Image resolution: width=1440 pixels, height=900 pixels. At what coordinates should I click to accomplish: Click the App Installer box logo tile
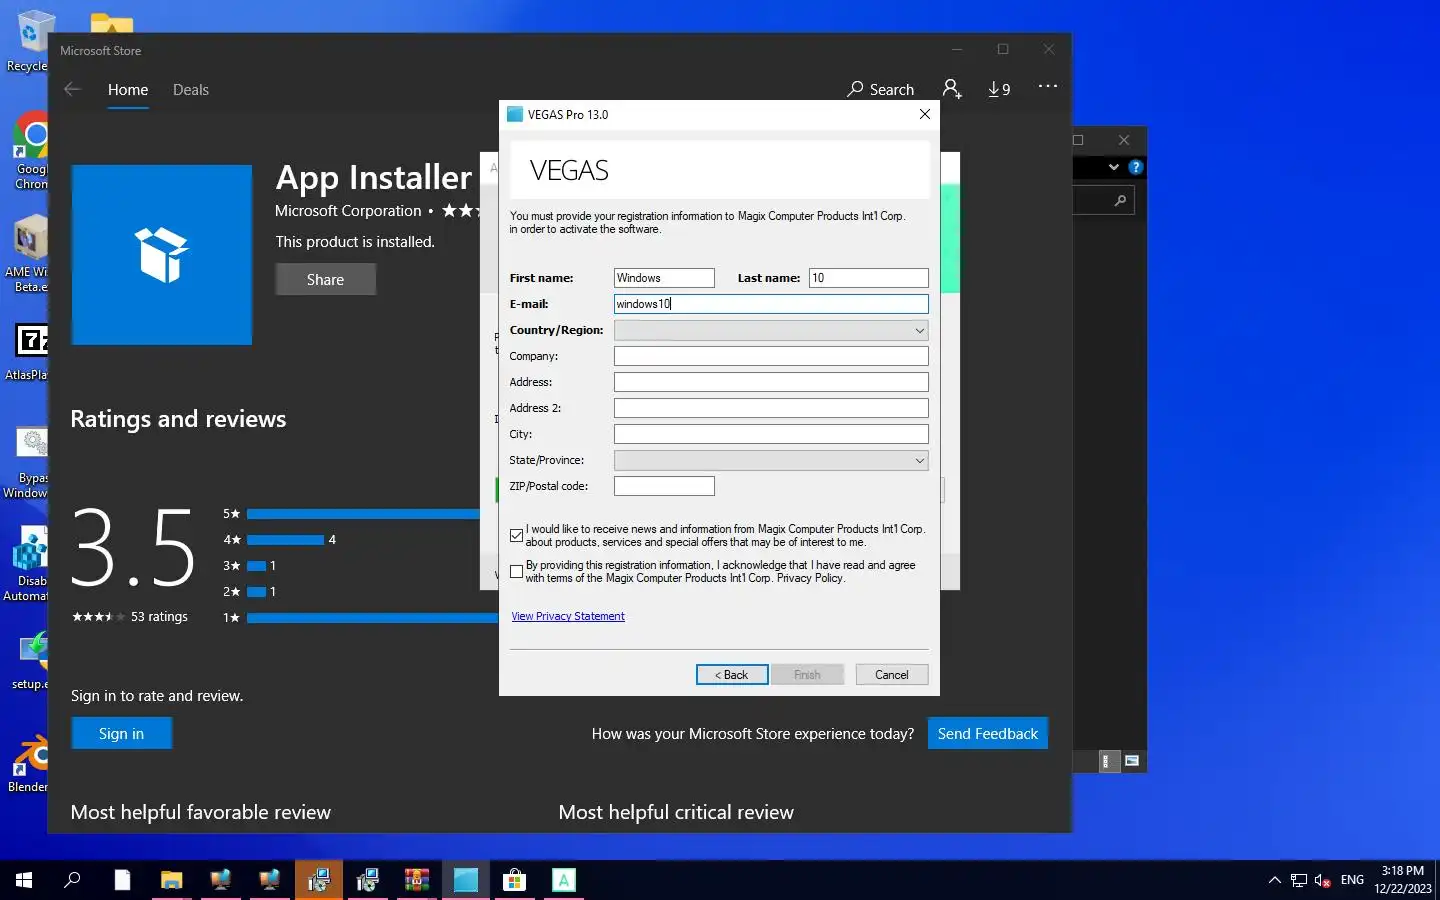click(162, 255)
